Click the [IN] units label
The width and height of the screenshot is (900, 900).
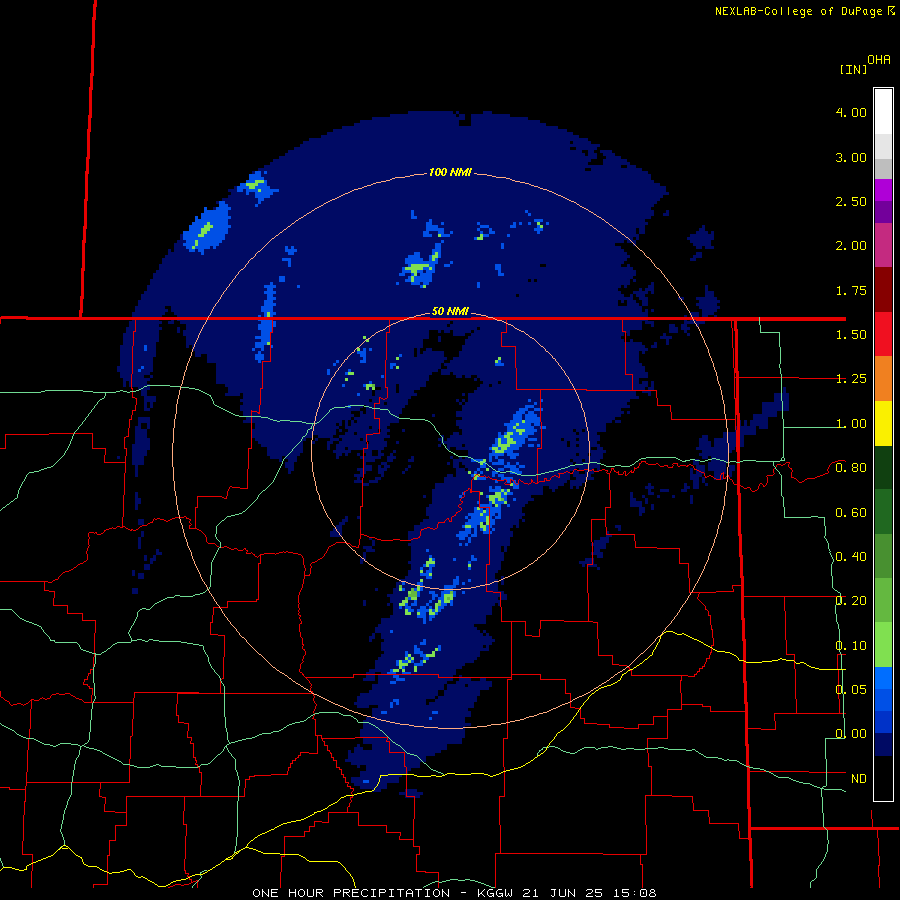tap(854, 69)
